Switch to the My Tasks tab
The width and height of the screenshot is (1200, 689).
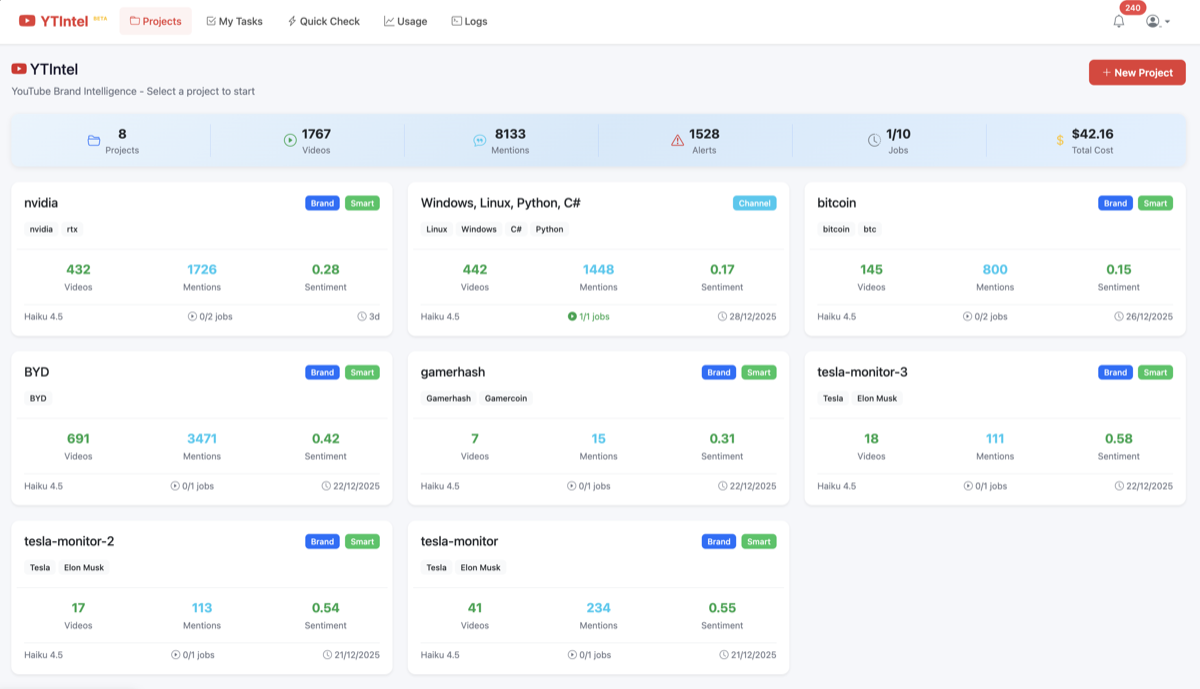pyautogui.click(x=234, y=20)
